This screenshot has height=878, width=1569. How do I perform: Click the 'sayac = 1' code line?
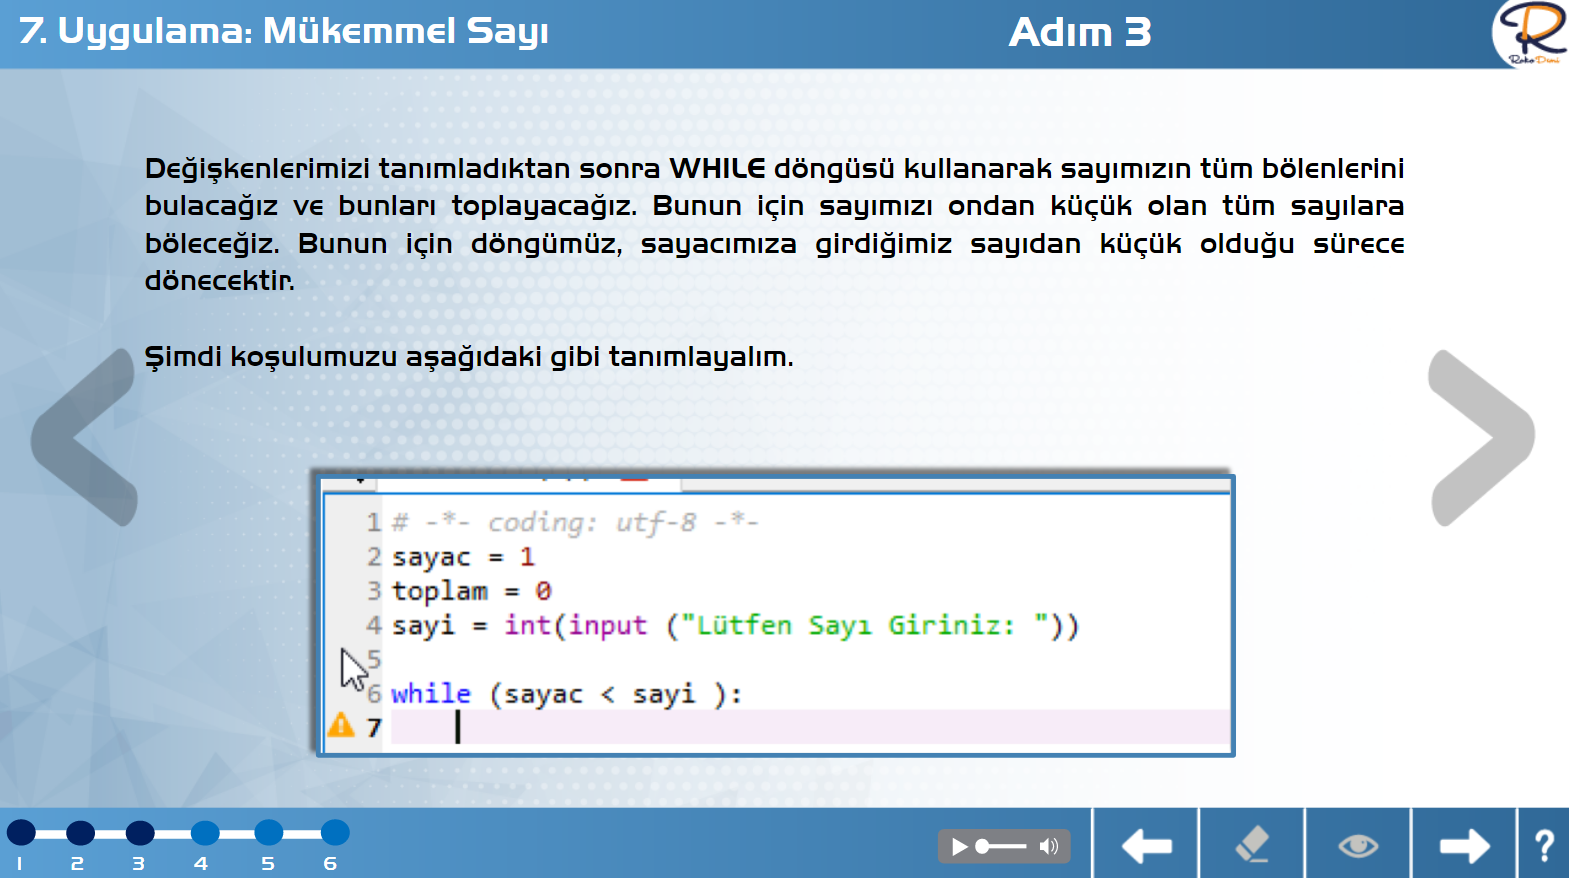click(463, 557)
